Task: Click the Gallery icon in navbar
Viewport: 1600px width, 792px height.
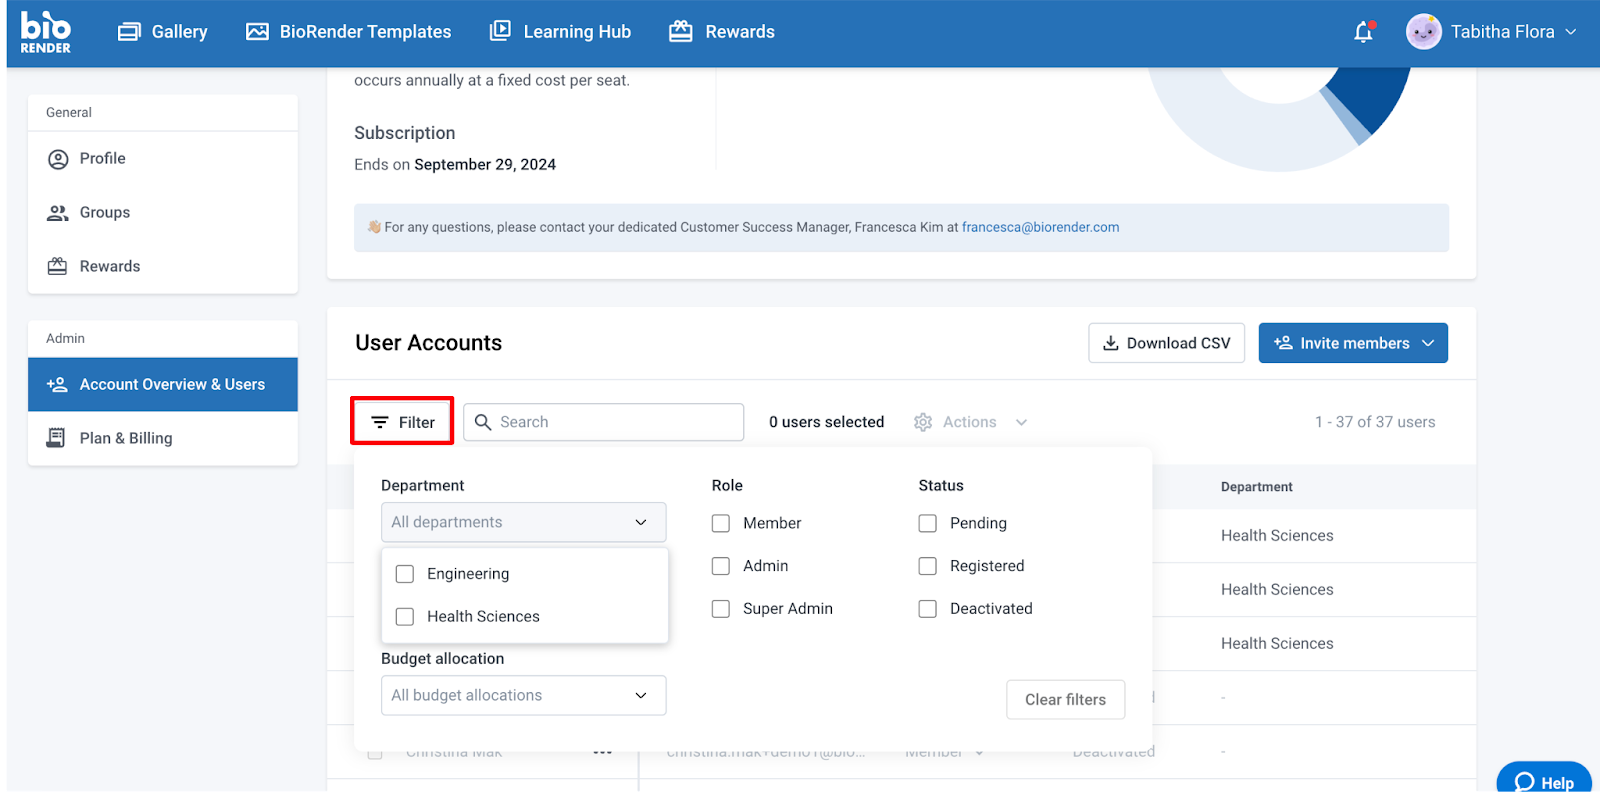Action: click(x=129, y=32)
